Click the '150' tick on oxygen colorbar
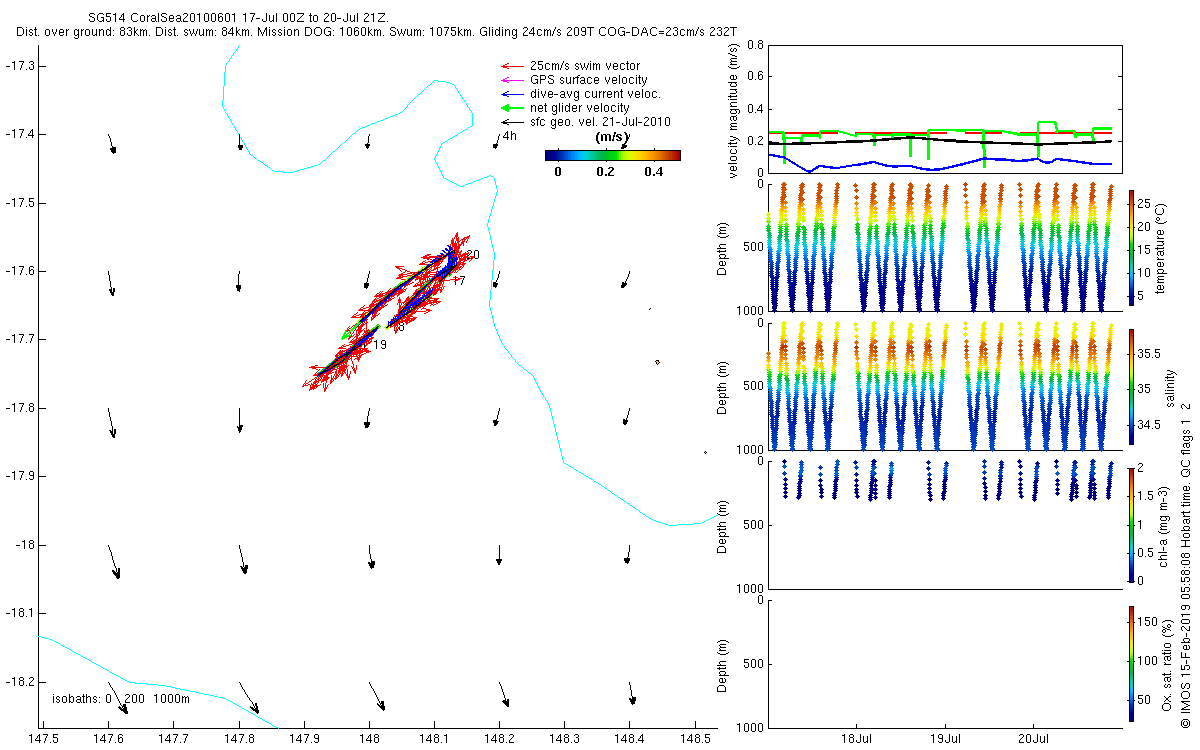The image size is (1200, 750). (x=1147, y=621)
